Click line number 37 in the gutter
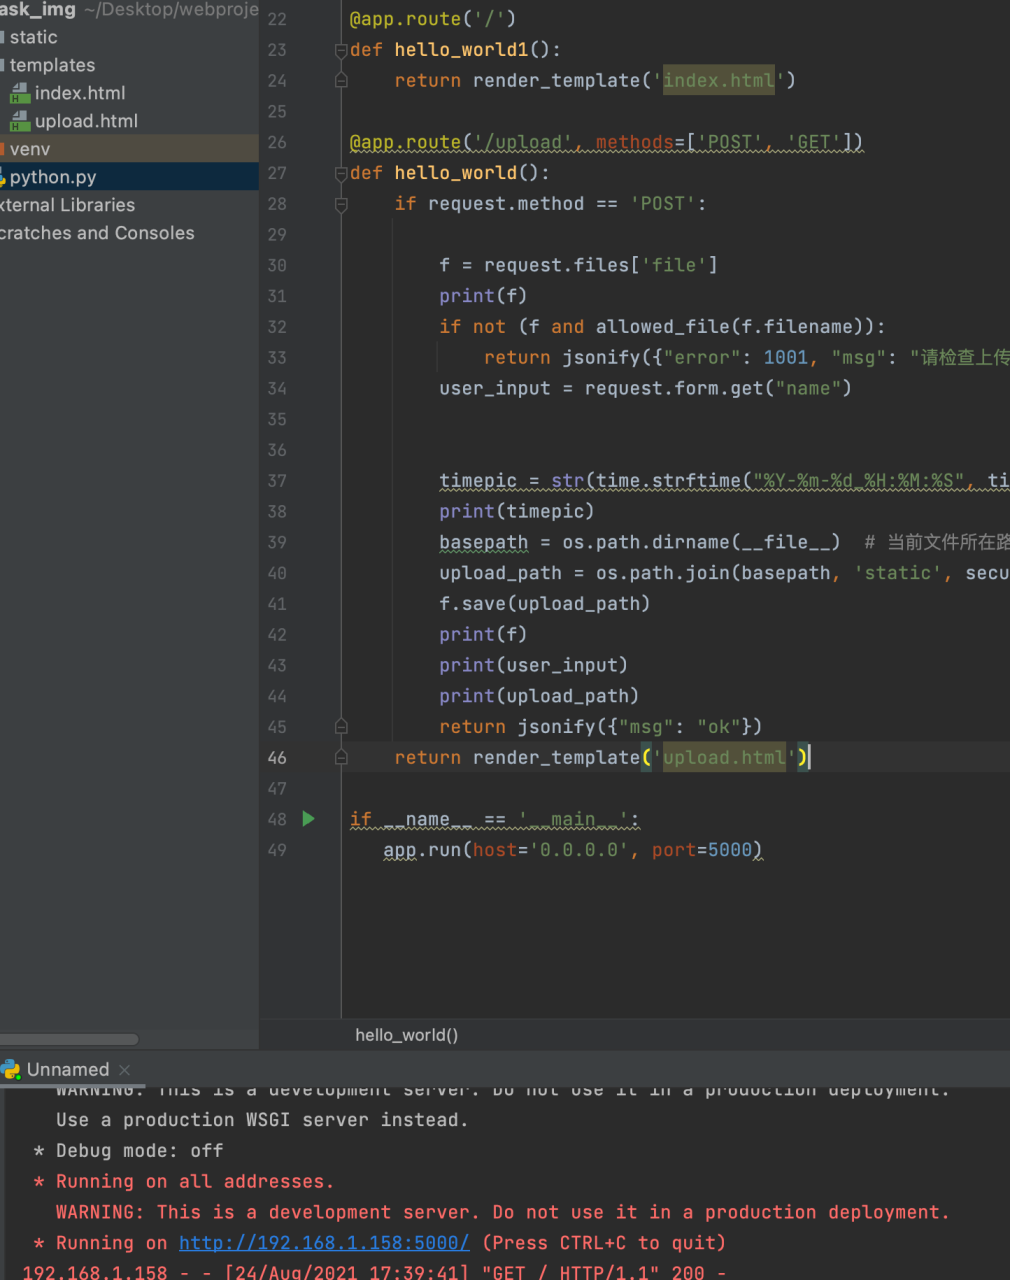 point(277,481)
